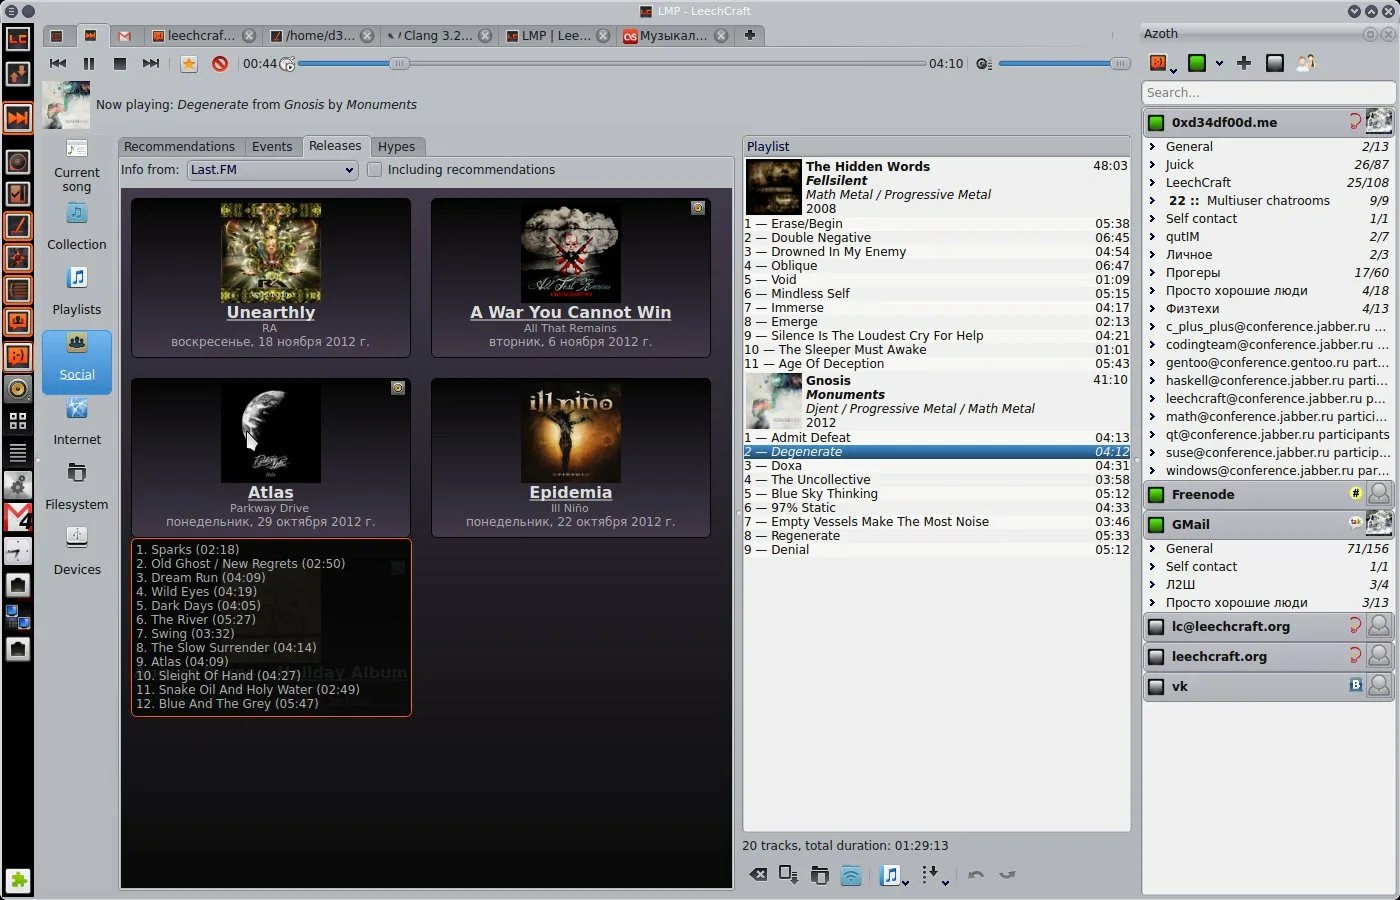Click the red ban-track icon
This screenshot has height=900, width=1400.
tap(220, 64)
